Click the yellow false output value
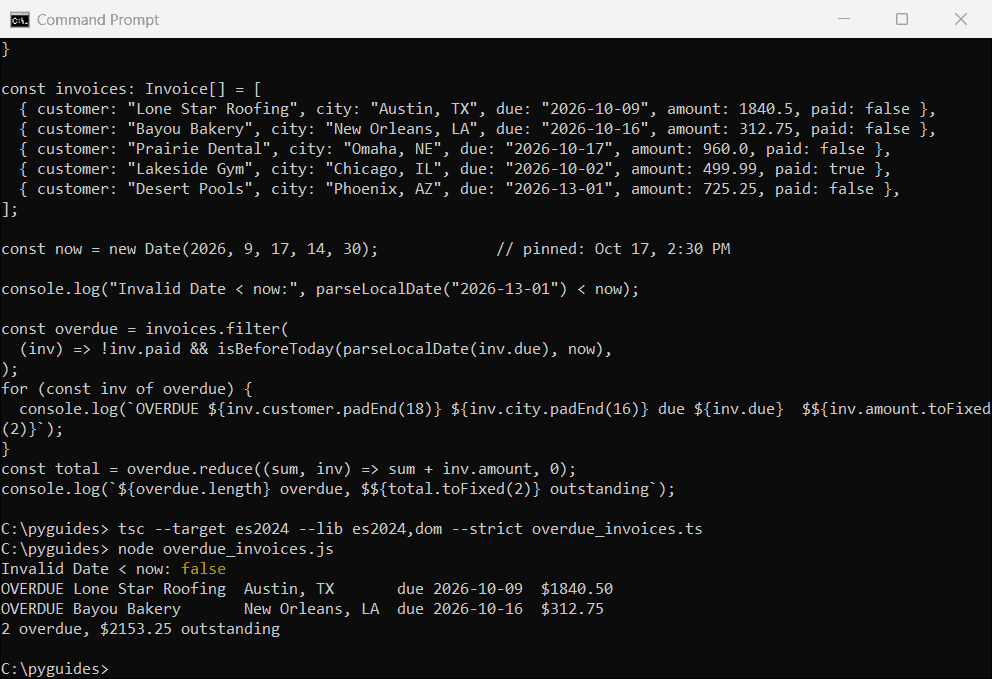The image size is (992, 679). [203, 569]
